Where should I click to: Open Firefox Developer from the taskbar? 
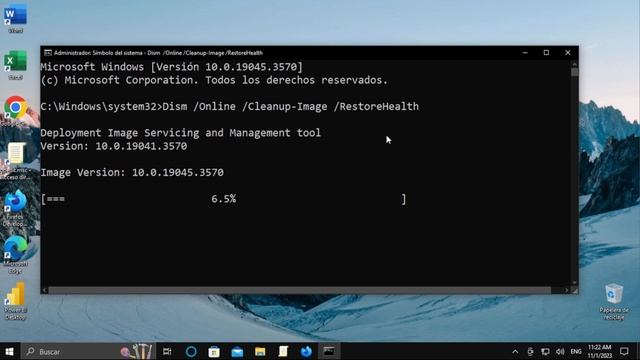point(306,351)
